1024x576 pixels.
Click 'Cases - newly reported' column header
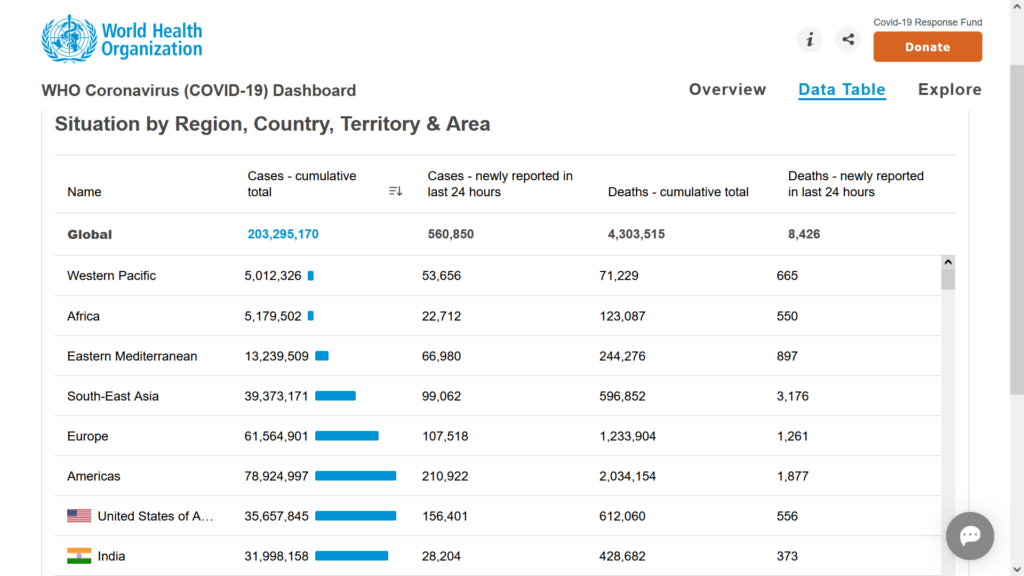coord(500,184)
